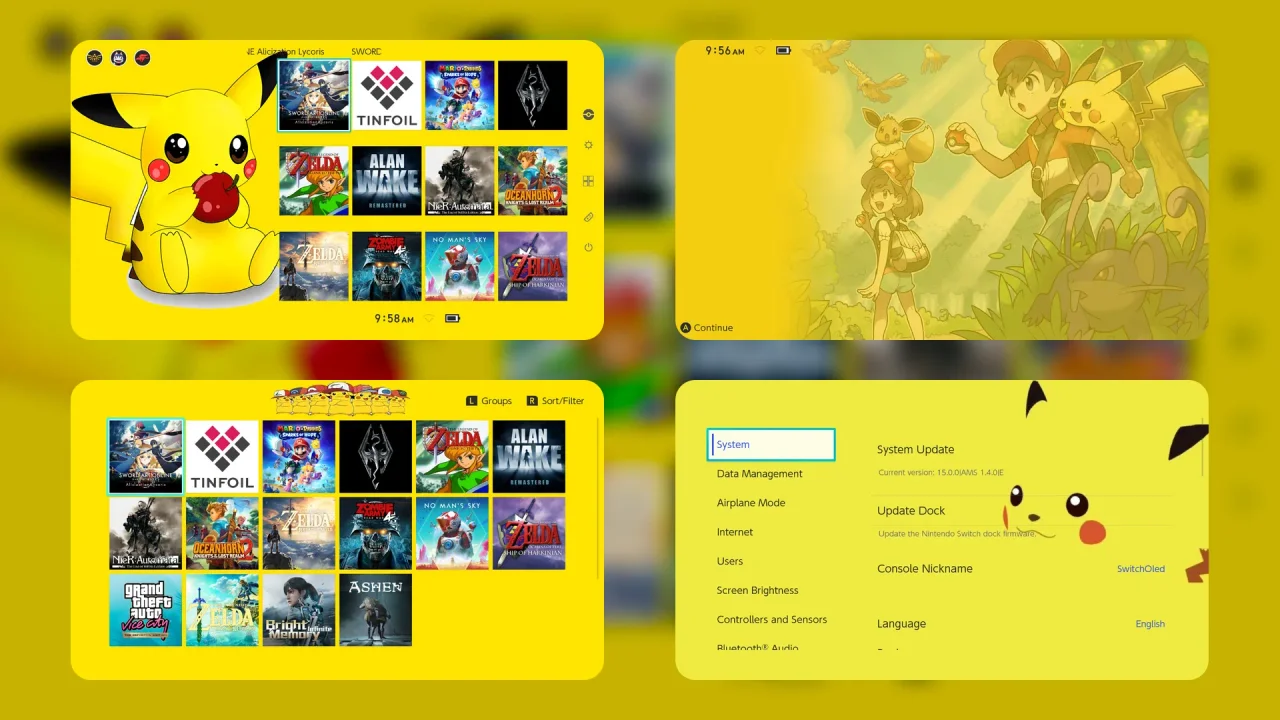Open the Controllers icon on the home sidebar
Viewport: 1280px width, 720px height.
(x=588, y=217)
